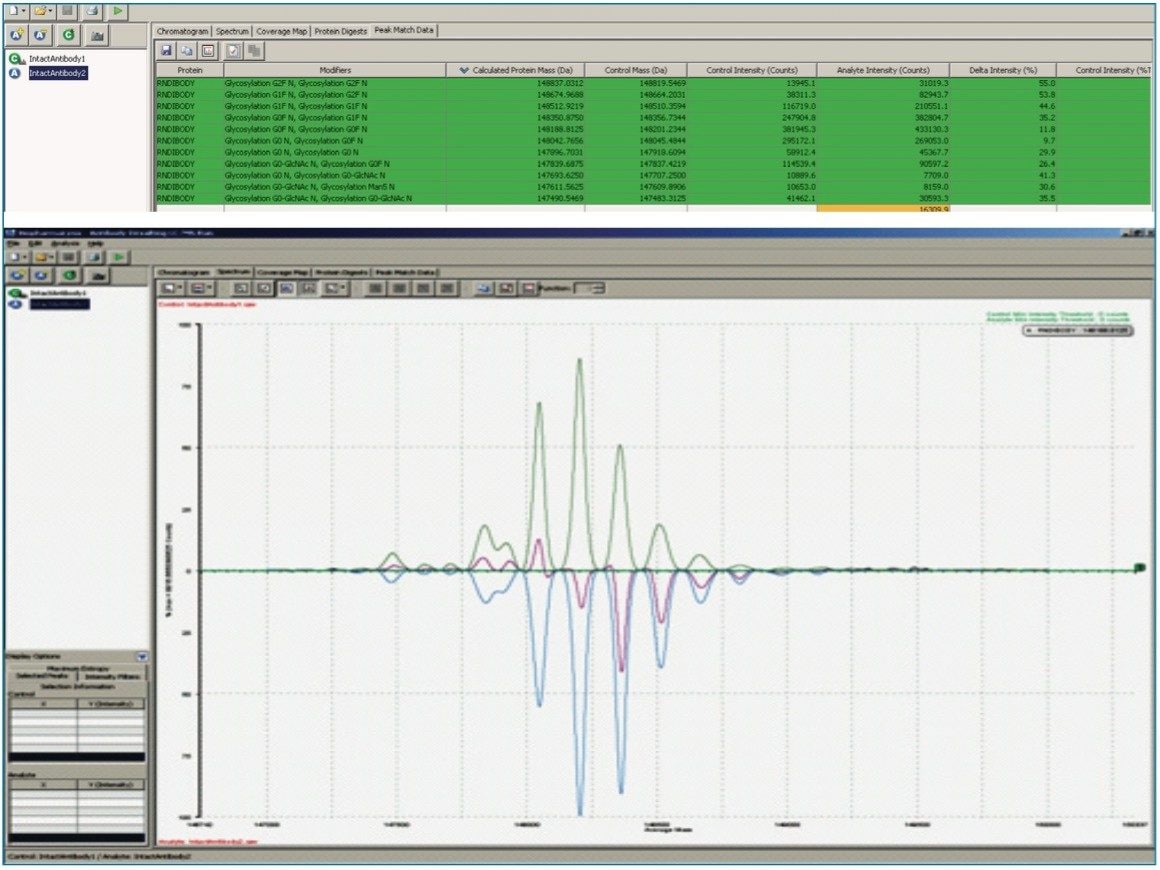This screenshot has height=870, width=1160.
Task: Open Protein Digests tab in upper window
Action: [x=340, y=32]
